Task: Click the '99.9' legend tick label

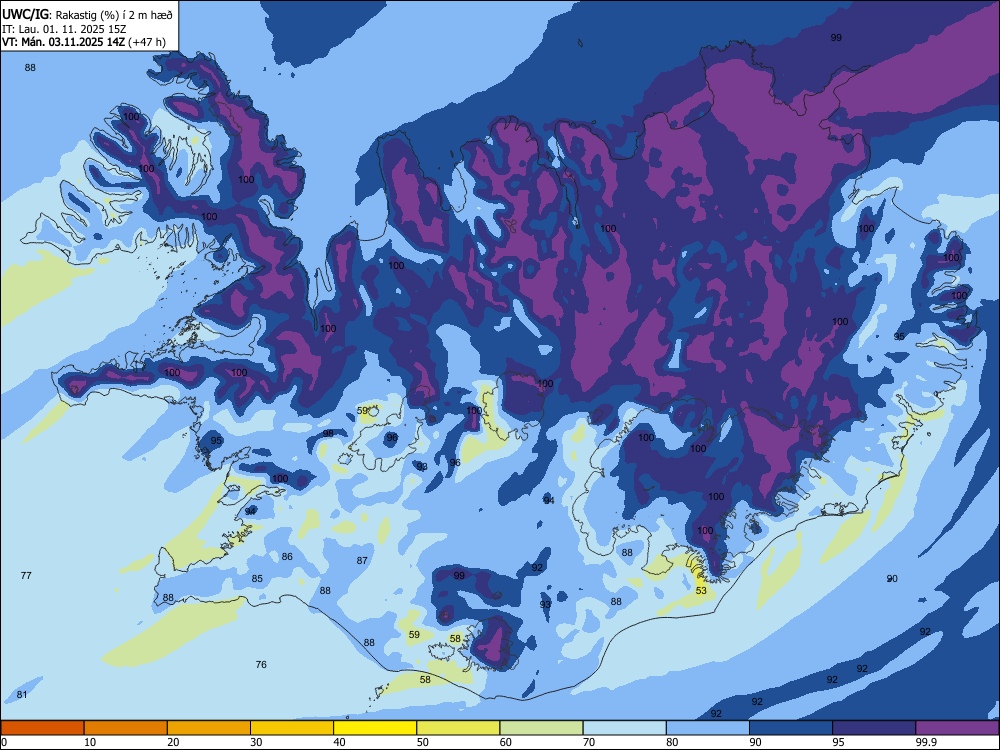Action: pyautogui.click(x=925, y=742)
